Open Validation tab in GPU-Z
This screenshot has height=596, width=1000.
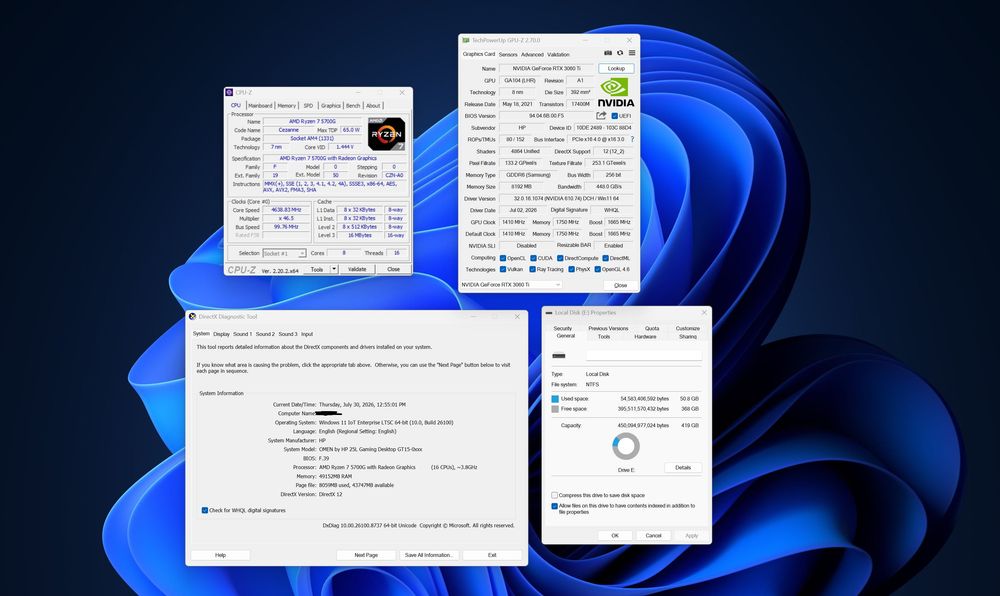click(x=558, y=54)
